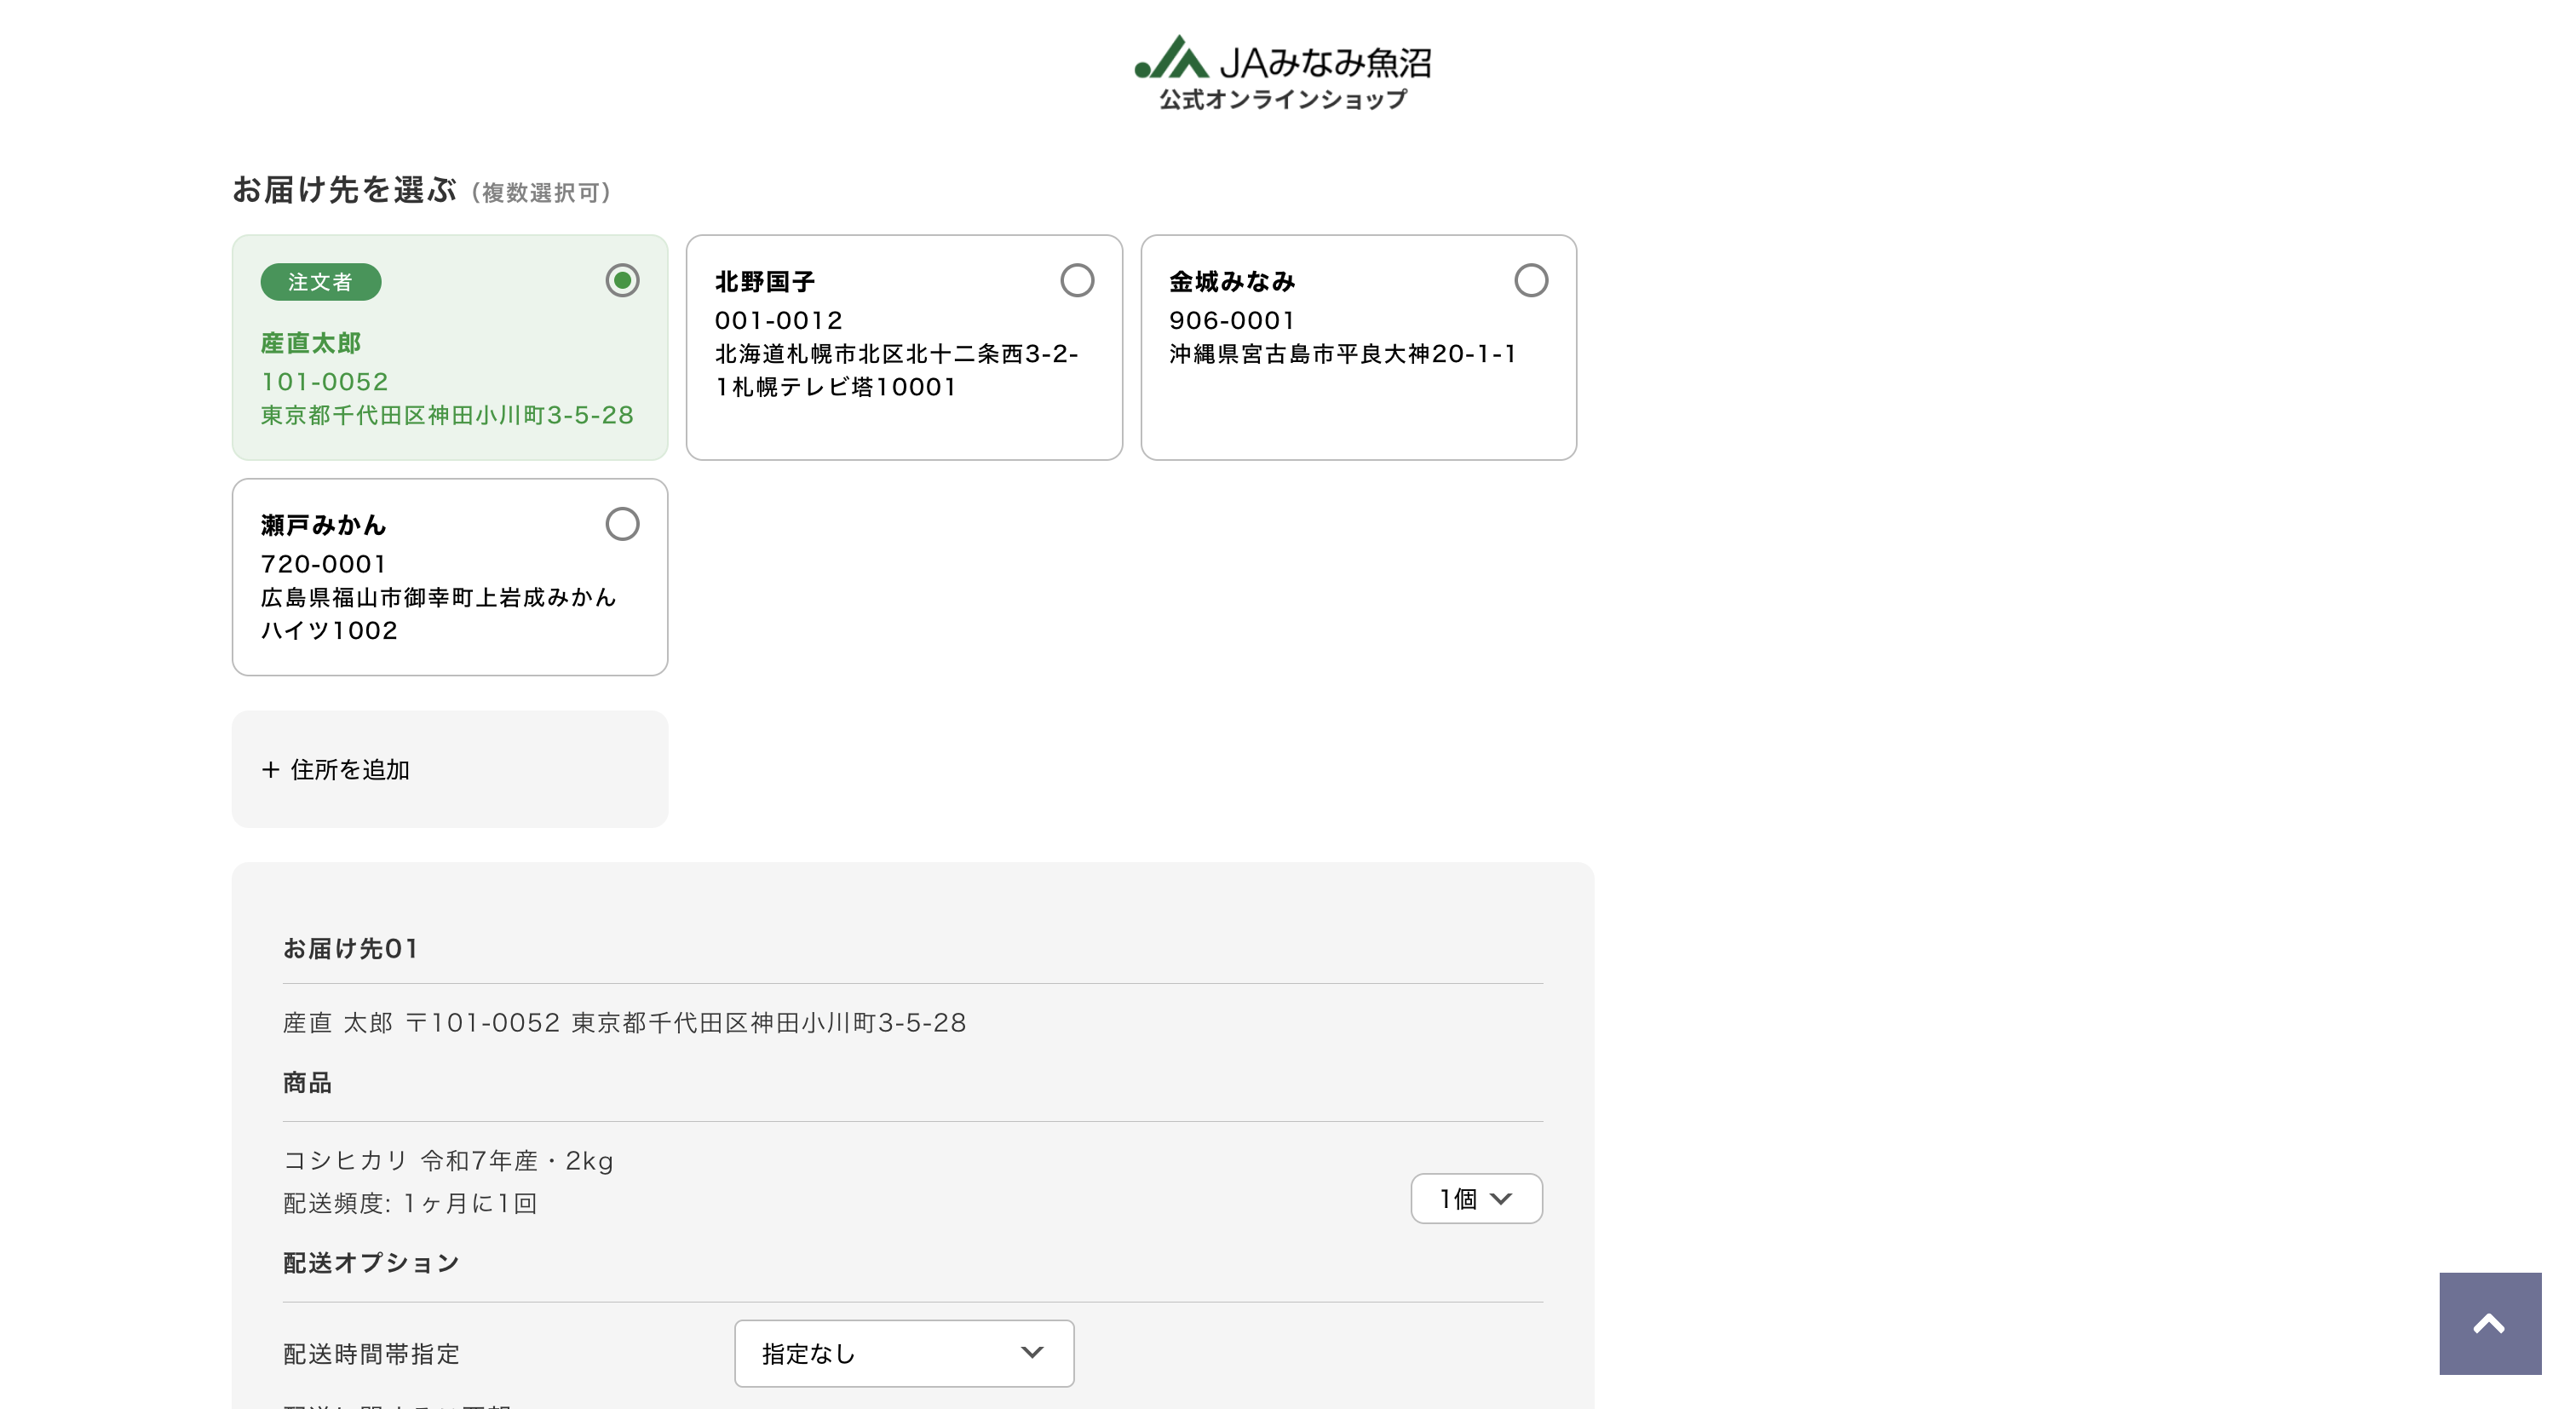
Task: Select the 北野国子 address radio button
Action: point(1077,281)
